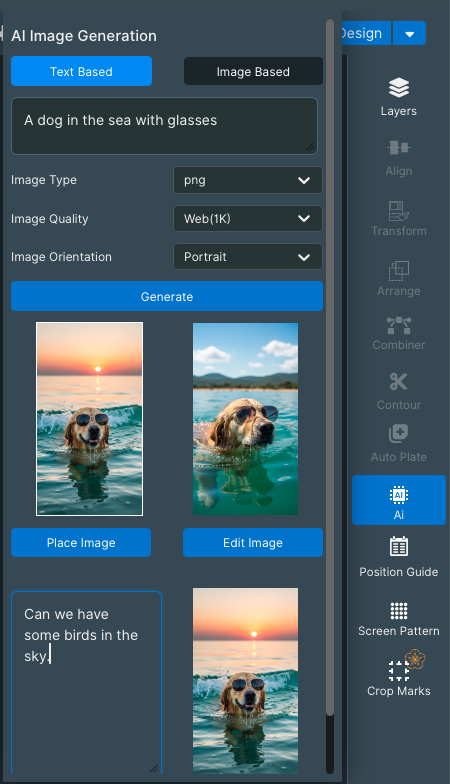Open the Layers panel icon

coord(398,88)
